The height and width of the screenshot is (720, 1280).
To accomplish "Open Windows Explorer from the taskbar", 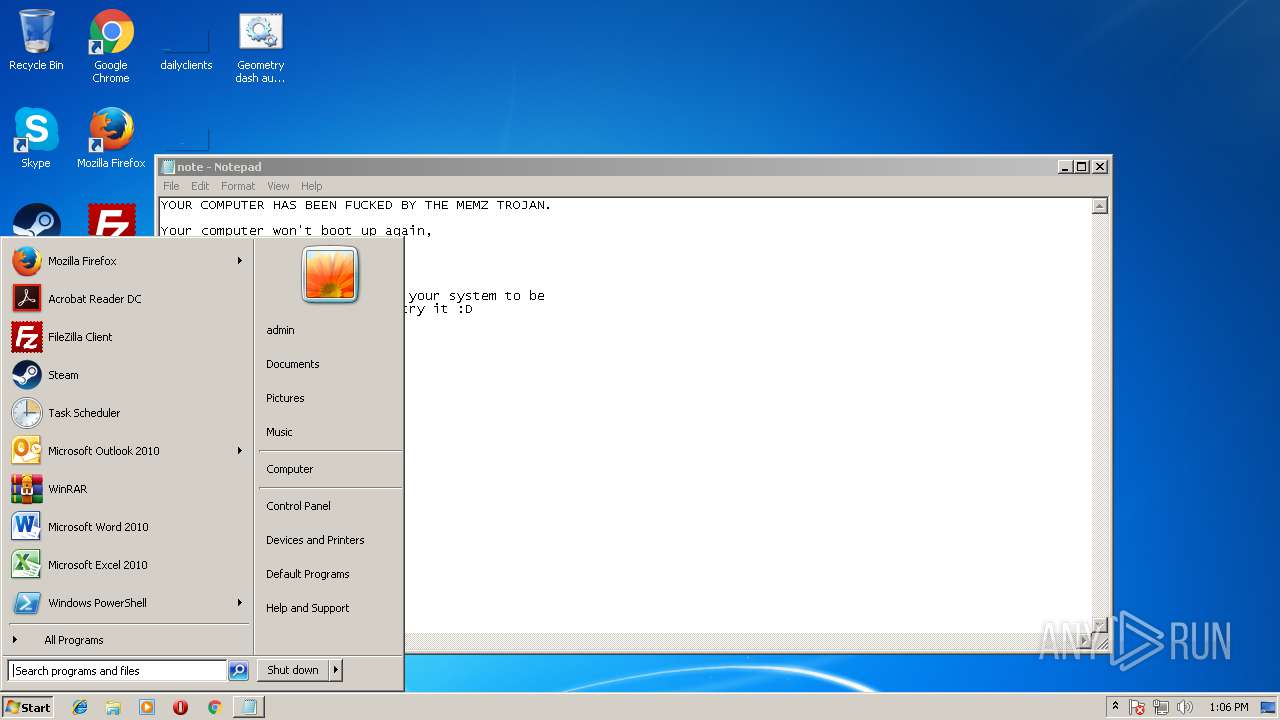I will (x=113, y=707).
